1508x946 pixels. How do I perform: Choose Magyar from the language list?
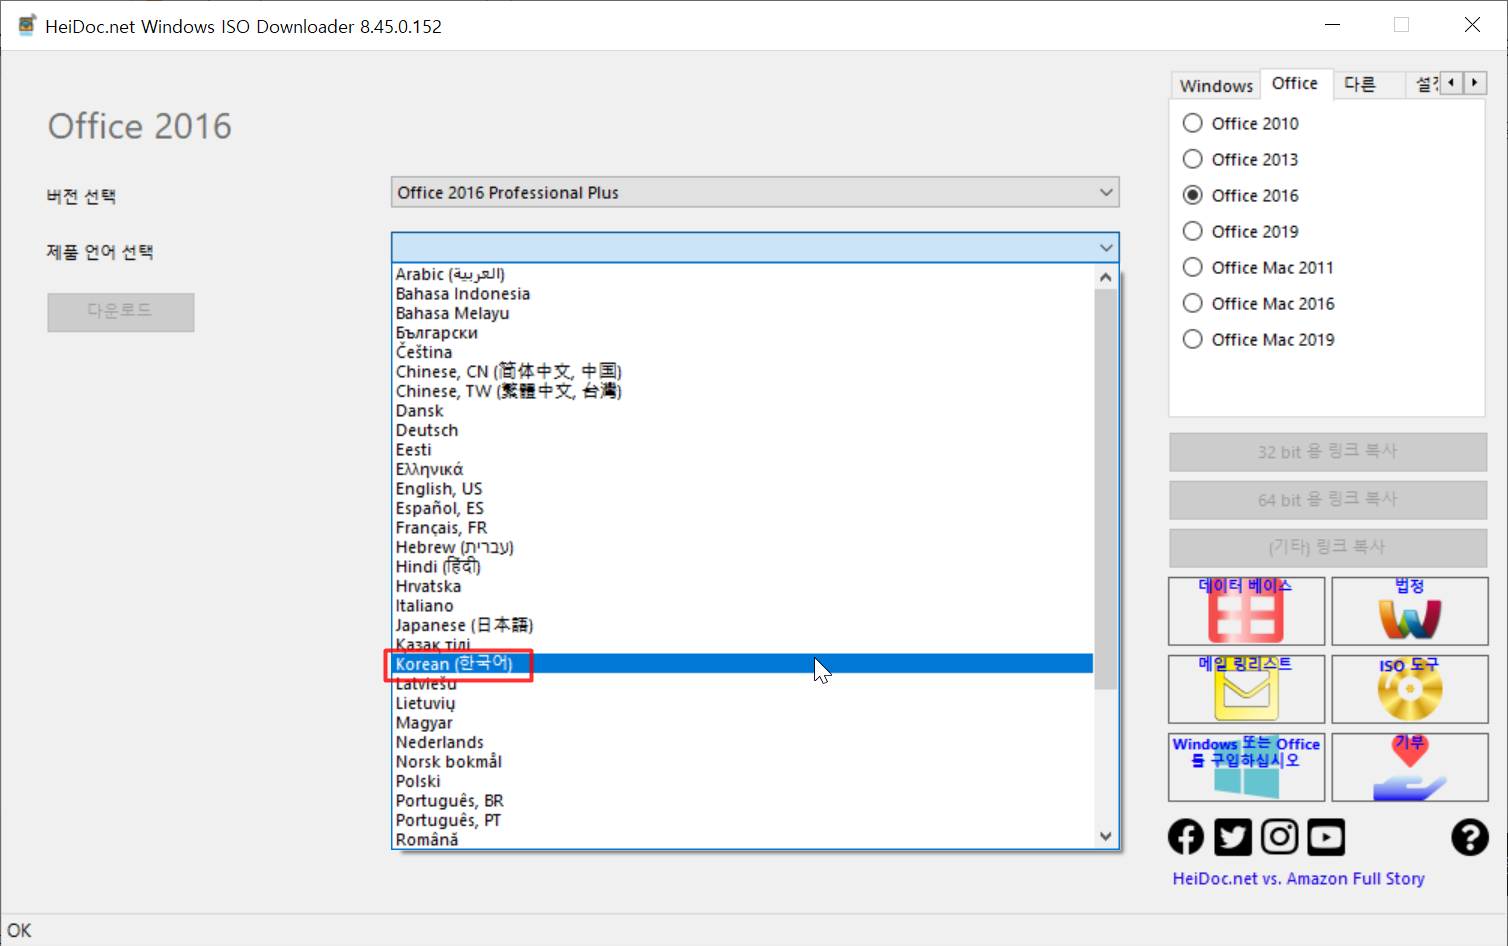(743, 723)
